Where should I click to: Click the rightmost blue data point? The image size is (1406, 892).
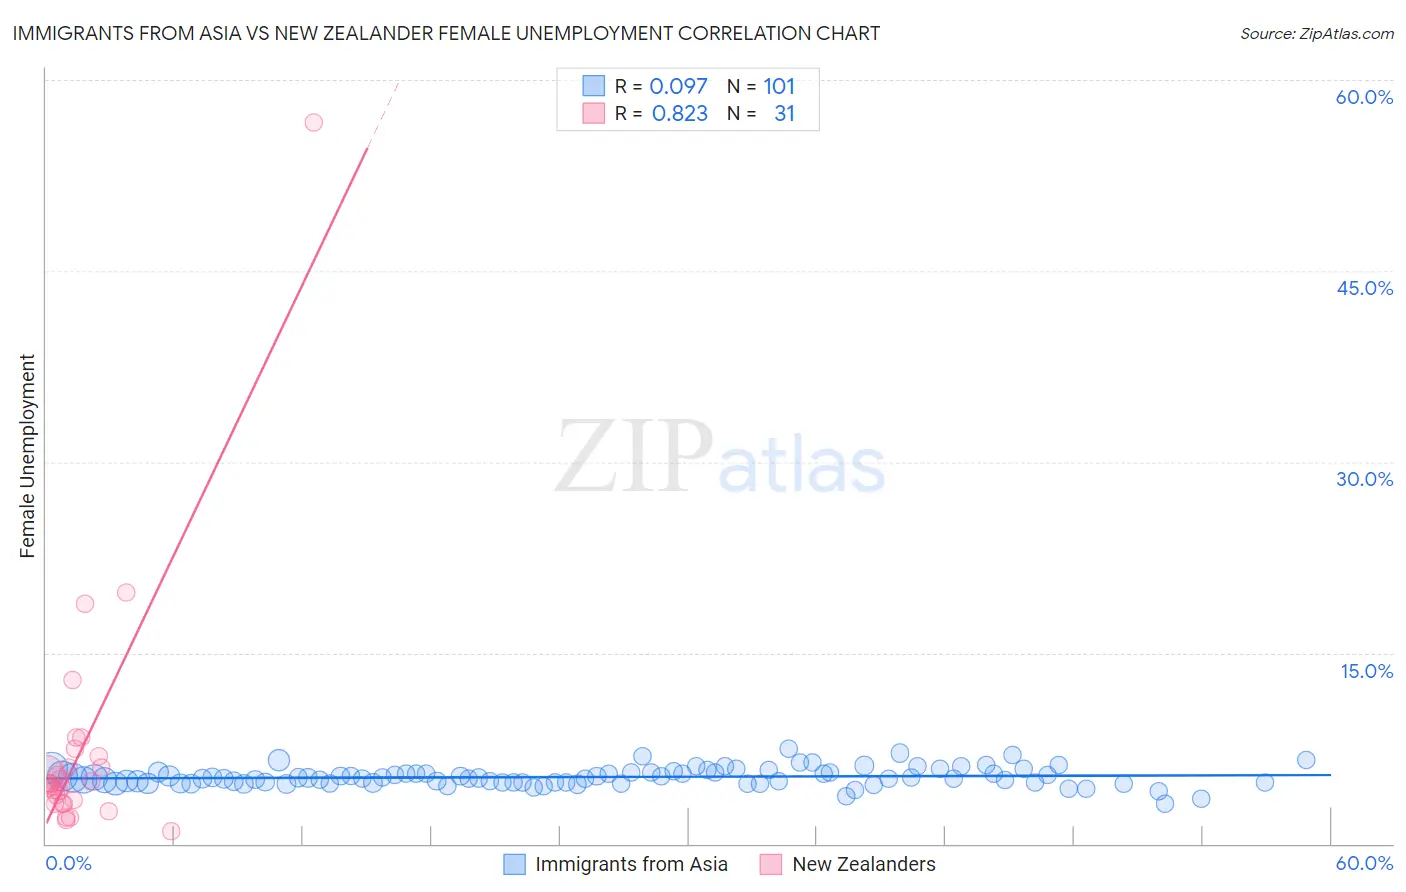point(1306,760)
